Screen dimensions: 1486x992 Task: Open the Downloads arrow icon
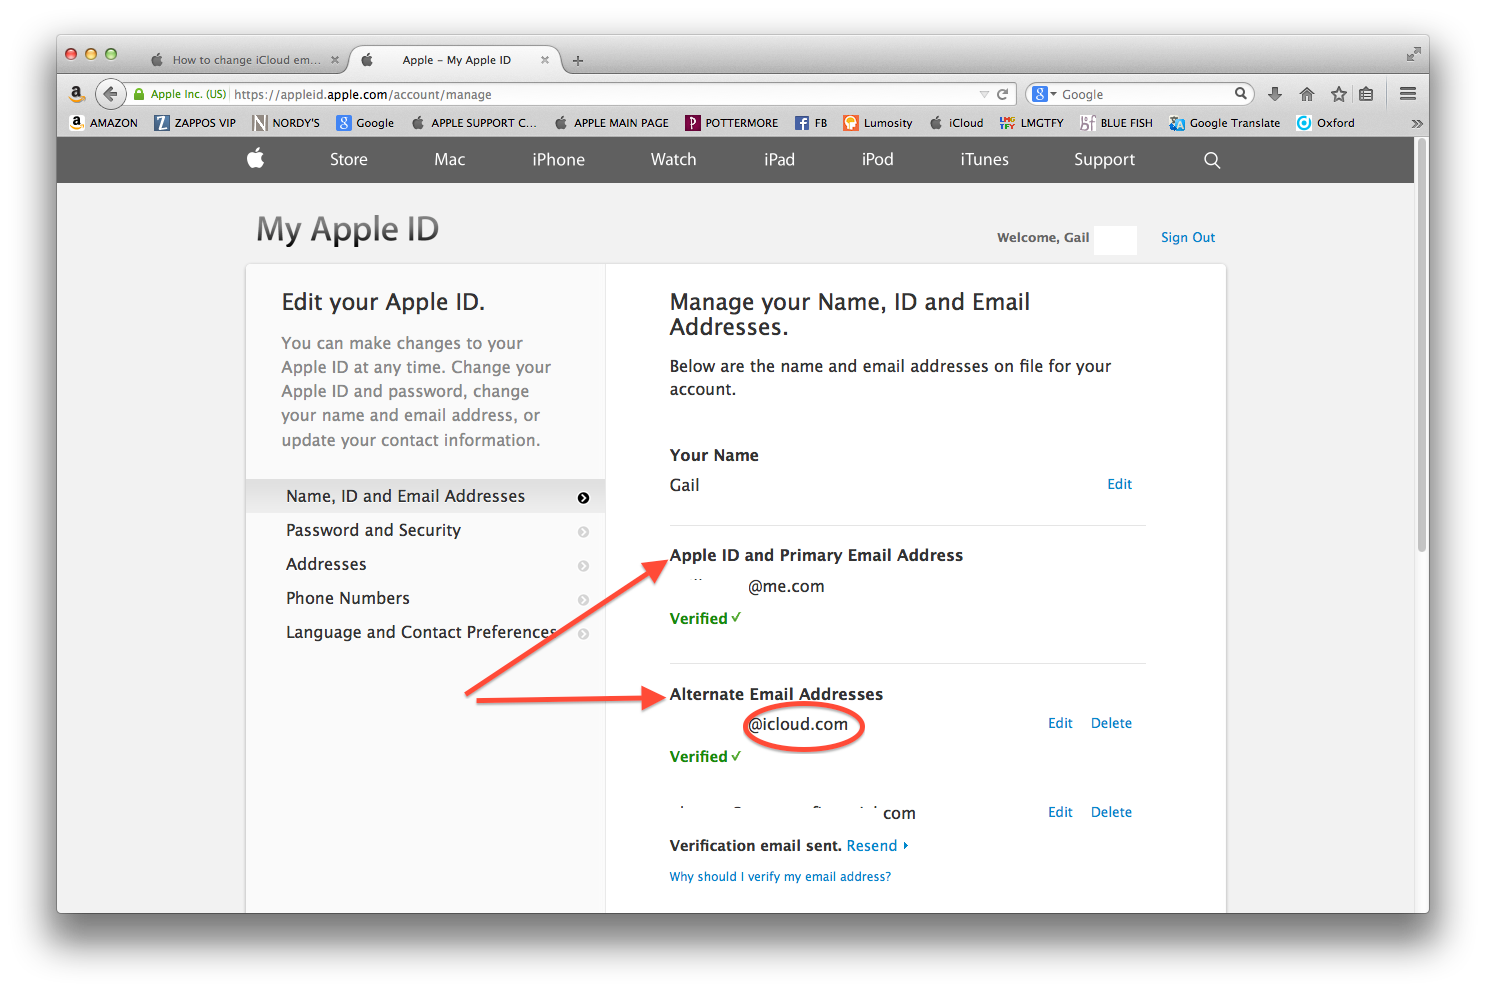click(x=1275, y=94)
